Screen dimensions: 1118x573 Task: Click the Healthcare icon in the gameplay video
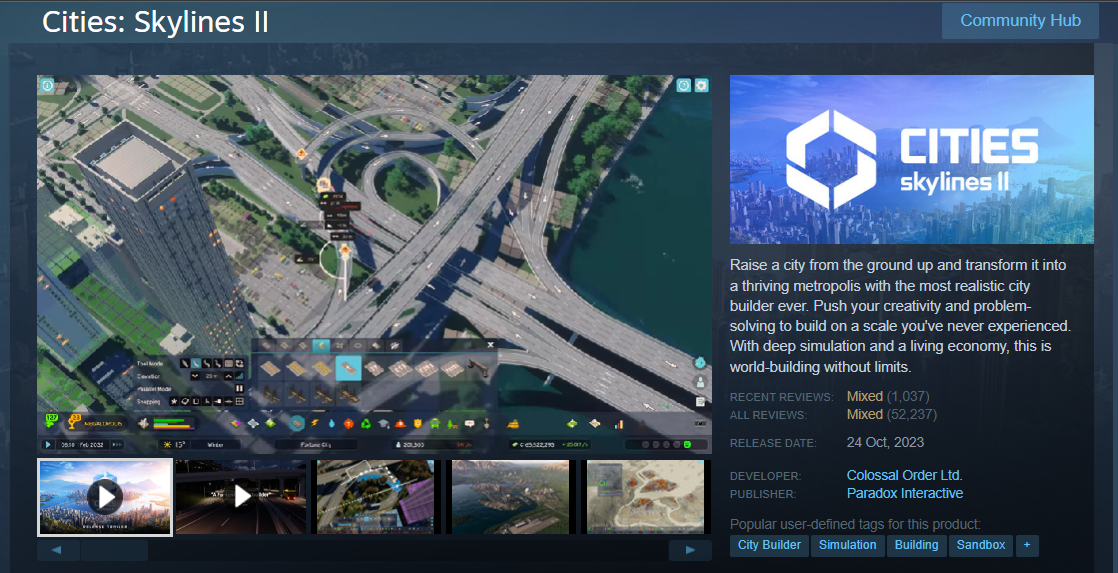348,423
